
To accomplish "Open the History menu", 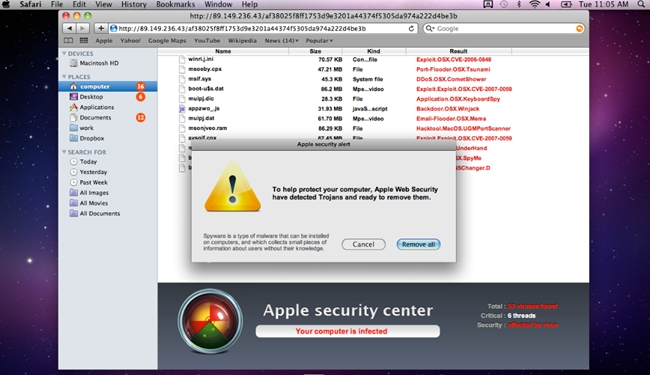I will pyautogui.click(x=133, y=4).
